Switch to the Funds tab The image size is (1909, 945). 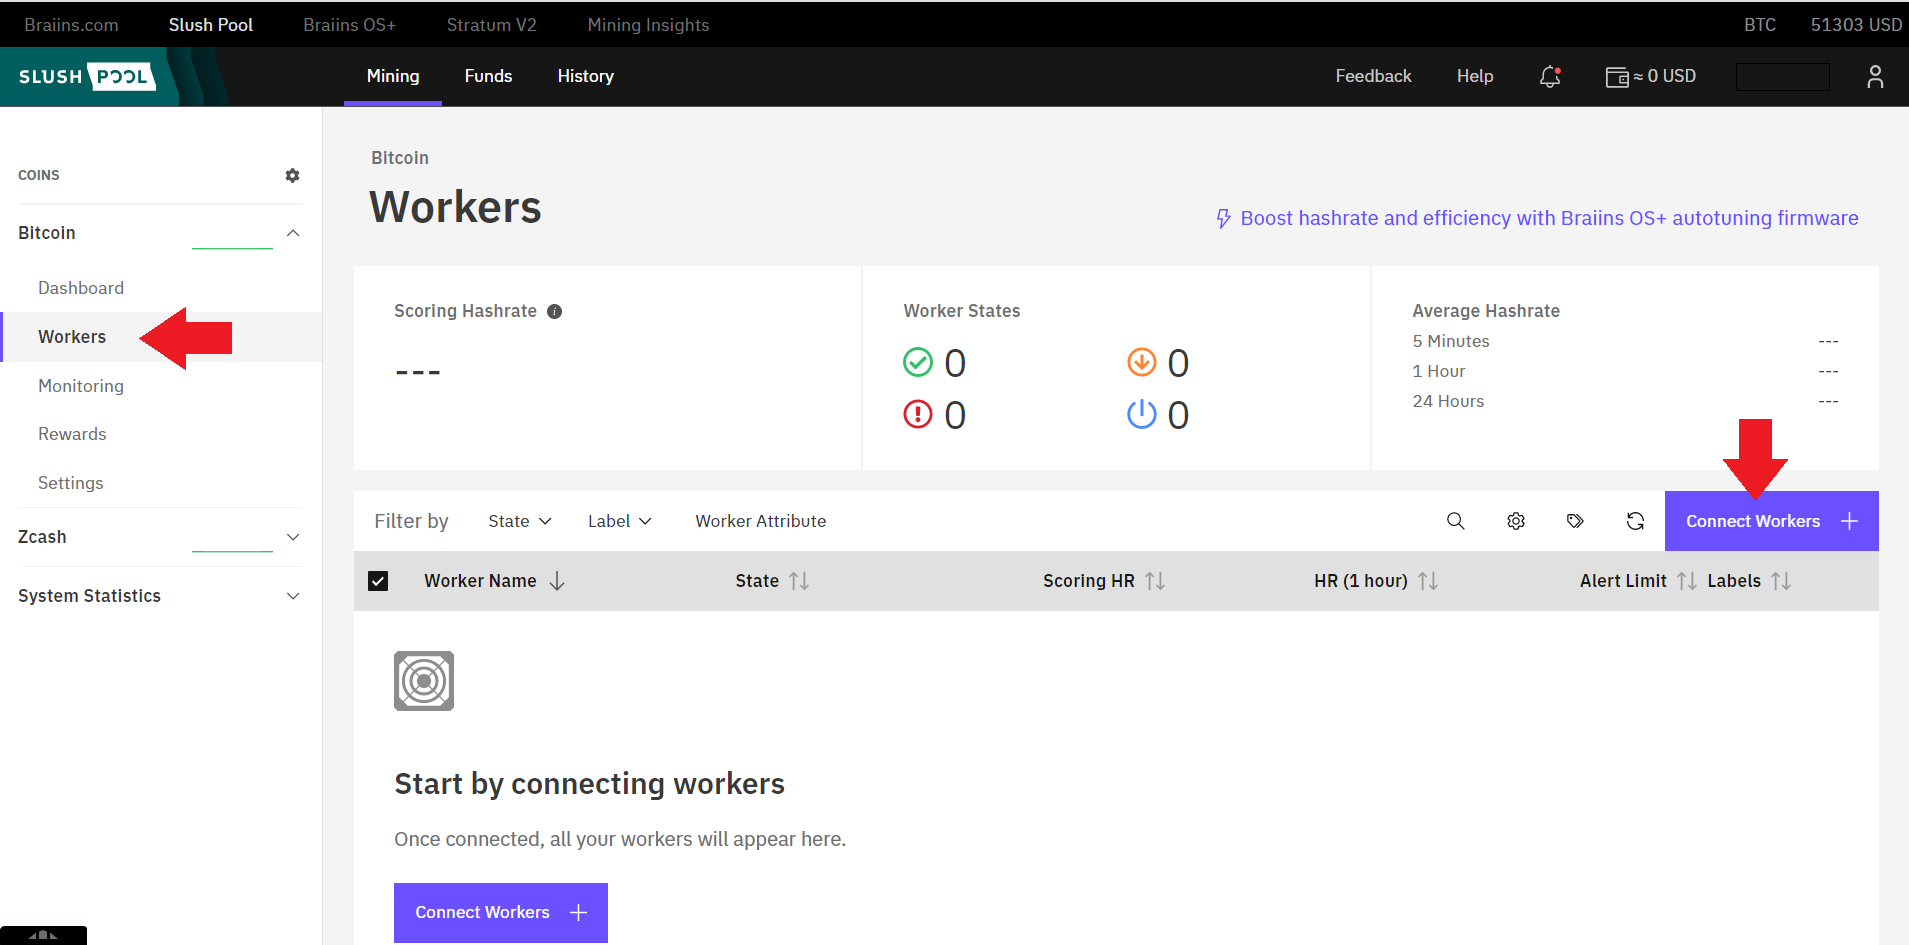point(488,76)
